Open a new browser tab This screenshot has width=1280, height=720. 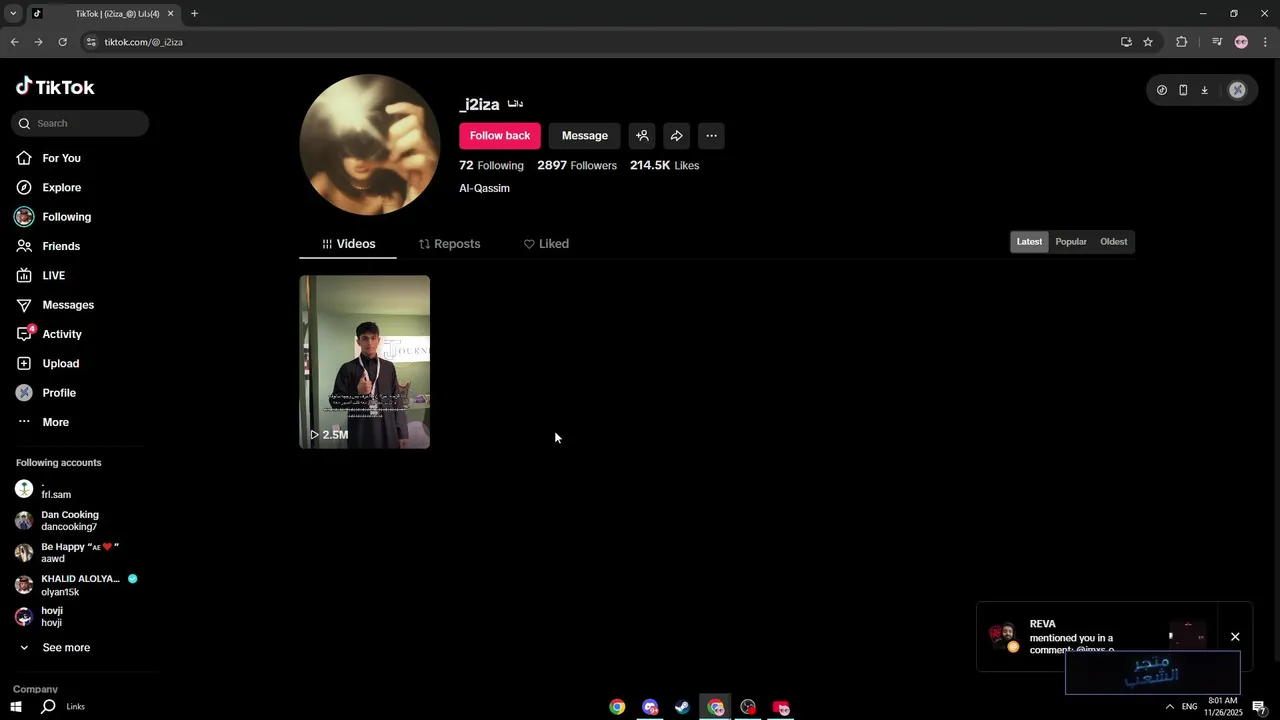pyautogui.click(x=194, y=14)
